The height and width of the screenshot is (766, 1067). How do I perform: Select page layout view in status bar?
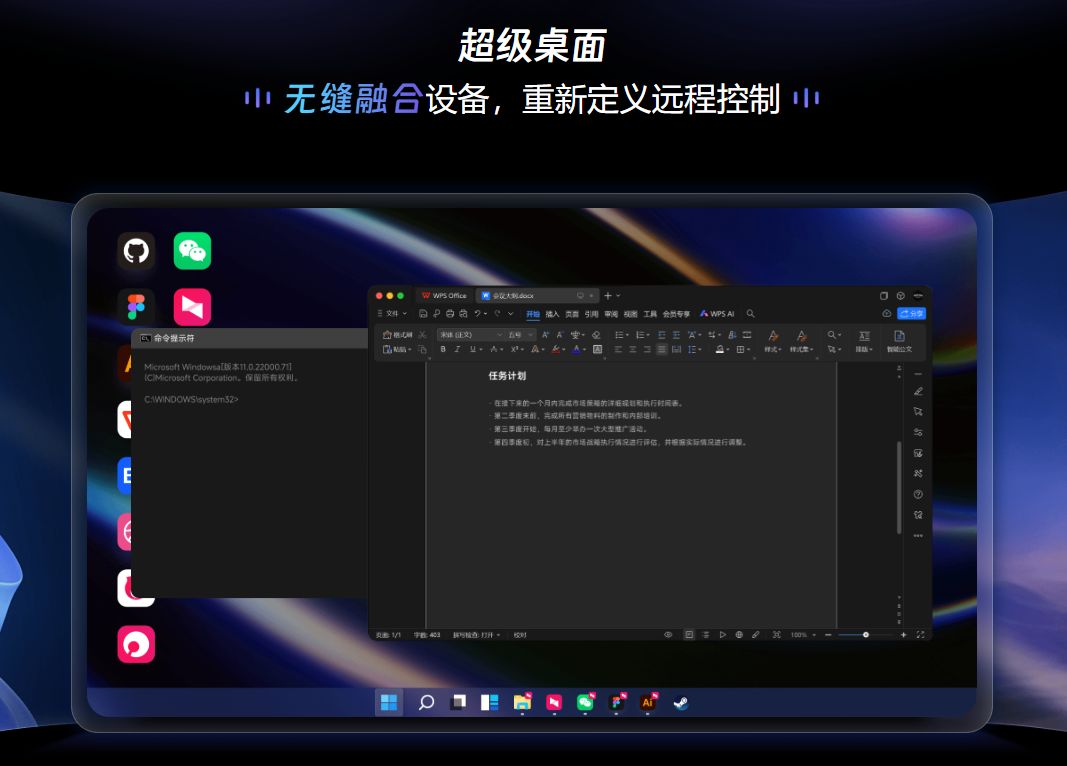[x=689, y=635]
